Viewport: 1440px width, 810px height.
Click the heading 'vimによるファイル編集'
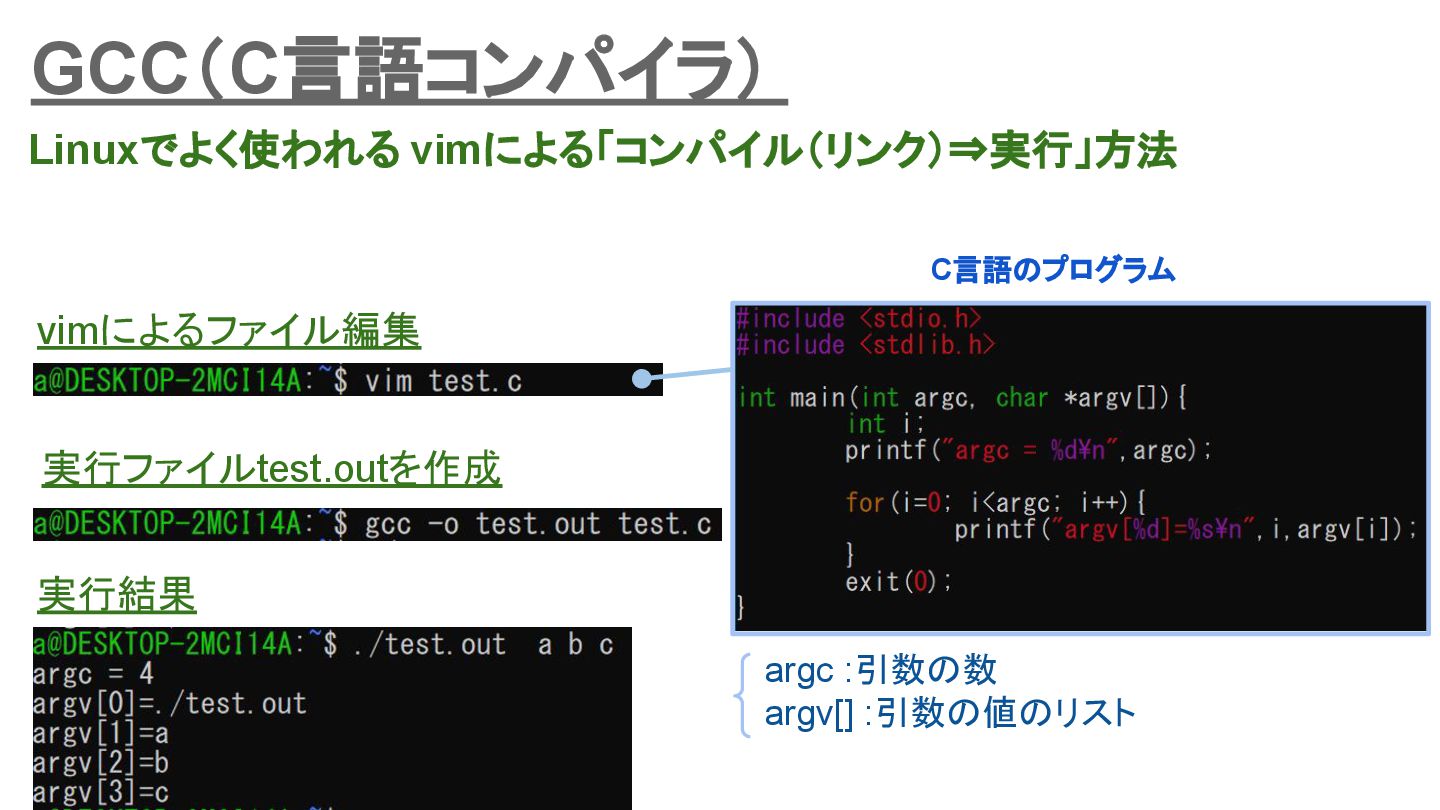228,332
